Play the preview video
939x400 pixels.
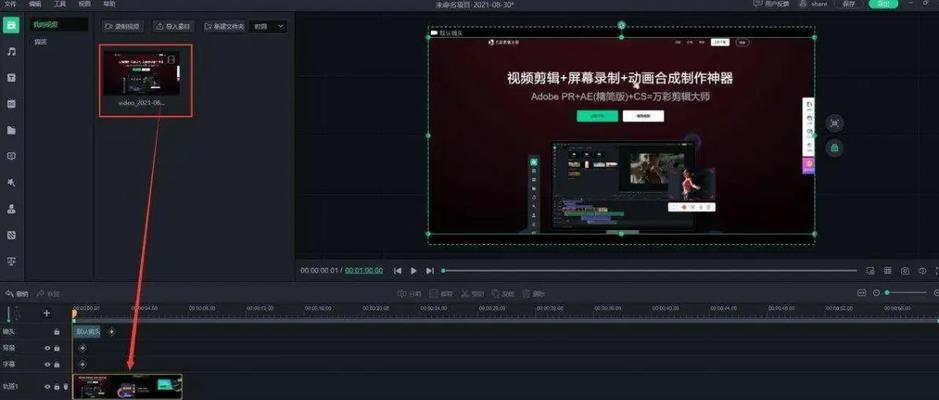click(x=413, y=271)
